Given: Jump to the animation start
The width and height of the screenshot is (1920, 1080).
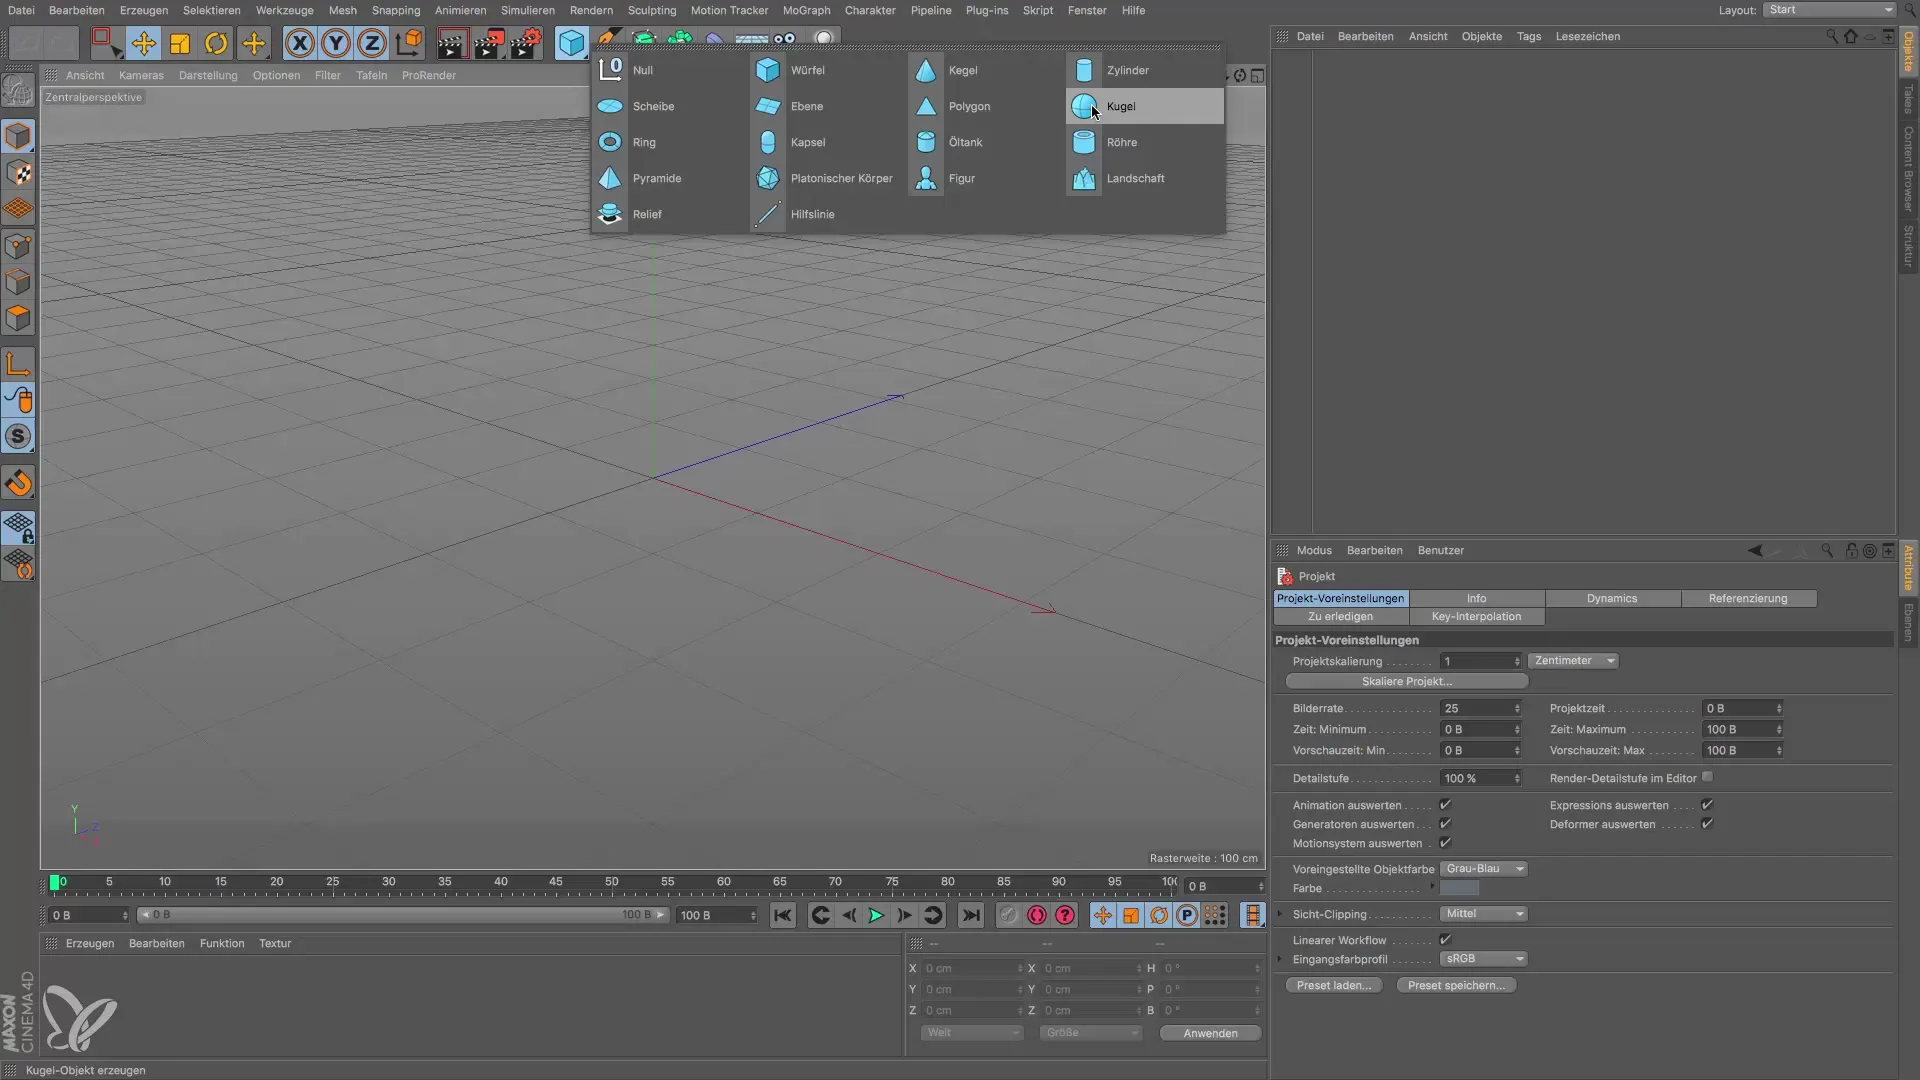Looking at the screenshot, I should point(783,915).
